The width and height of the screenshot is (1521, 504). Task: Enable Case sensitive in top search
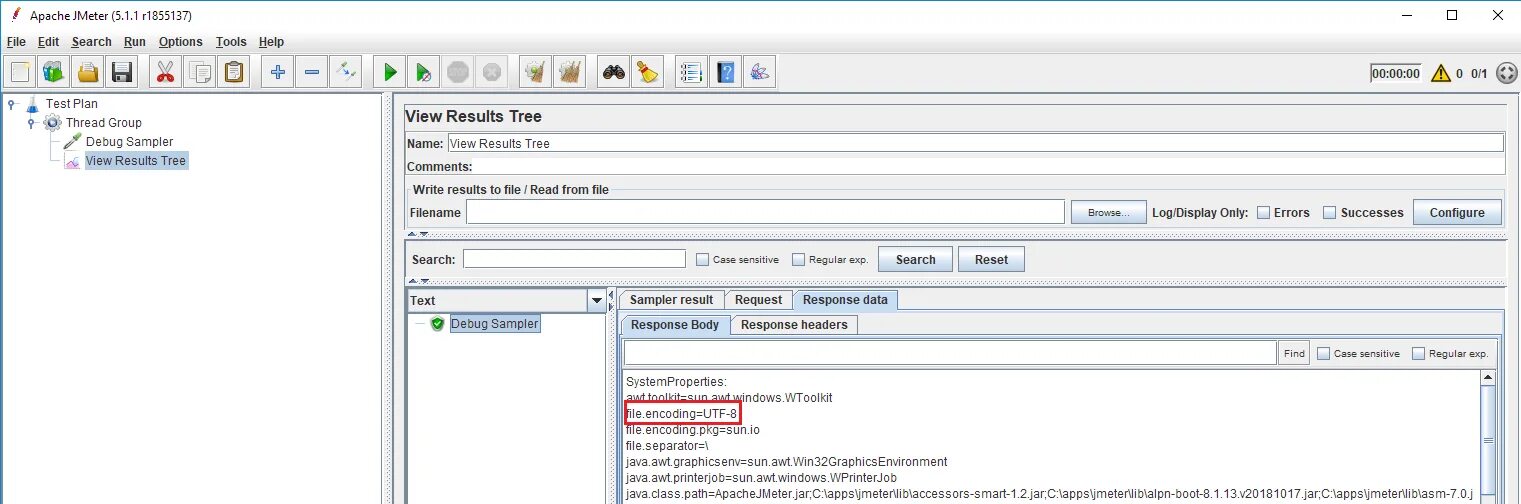pyautogui.click(x=703, y=259)
